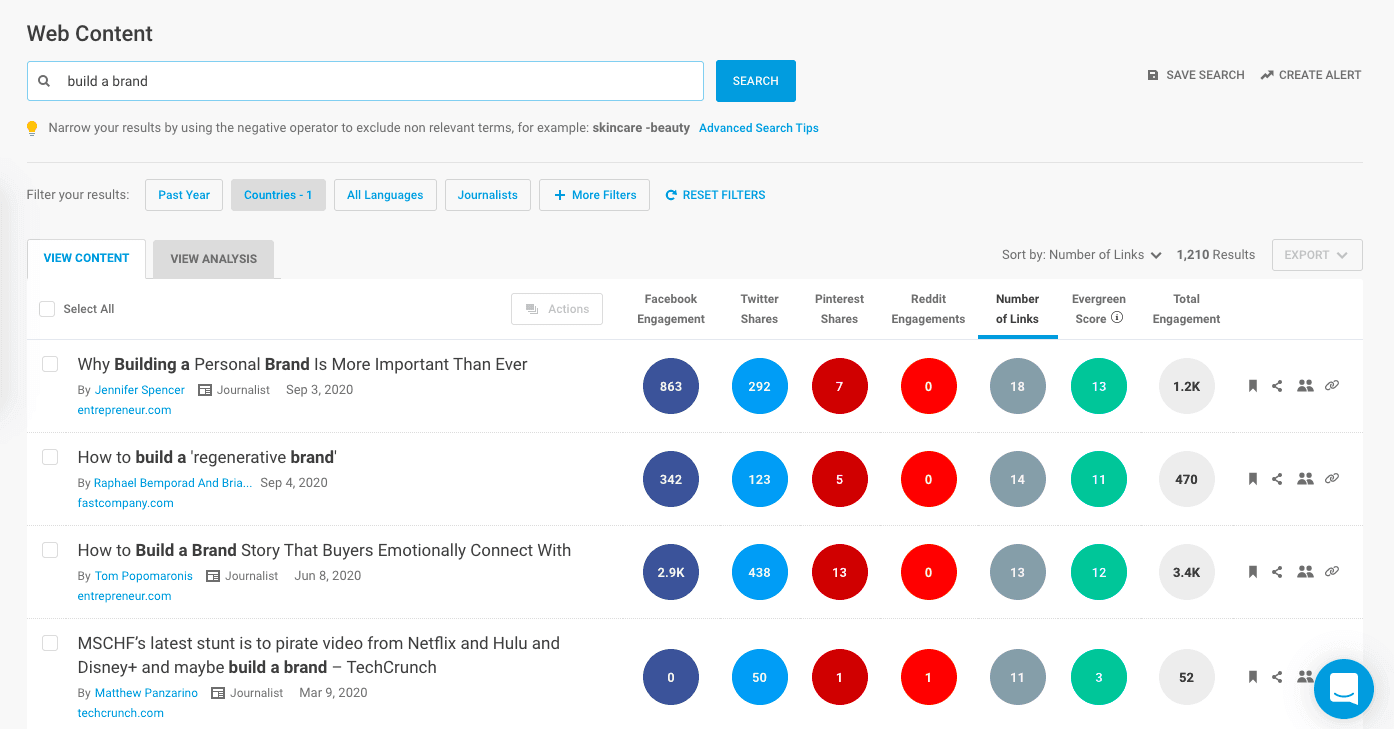Open author Tom Popomaronis link

[143, 576]
